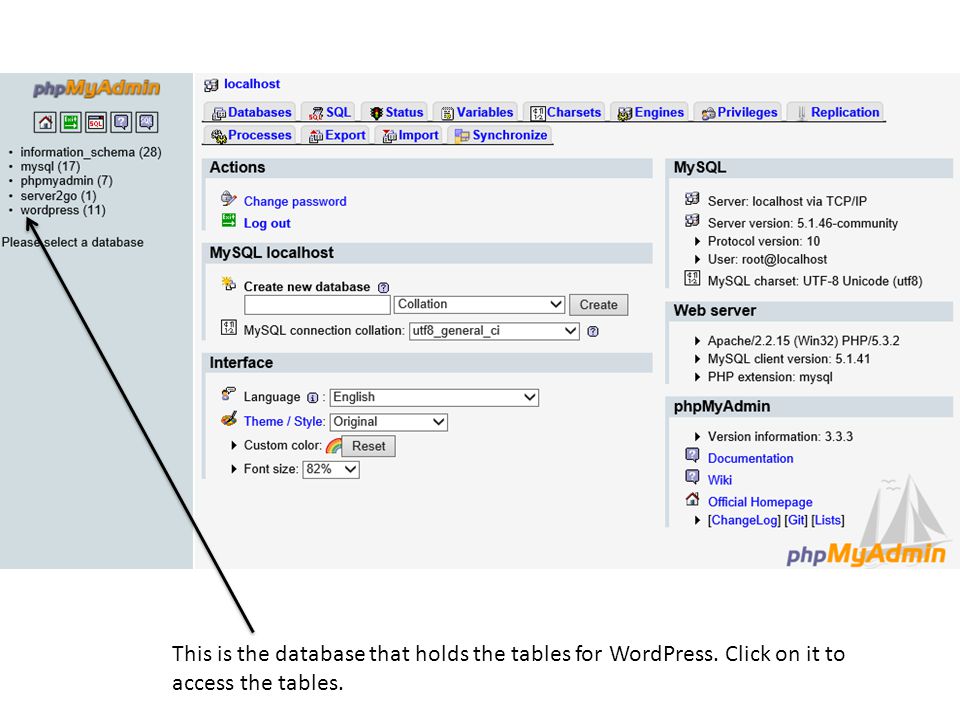Click the Log out link
This screenshot has height=720, width=960.
267,223
